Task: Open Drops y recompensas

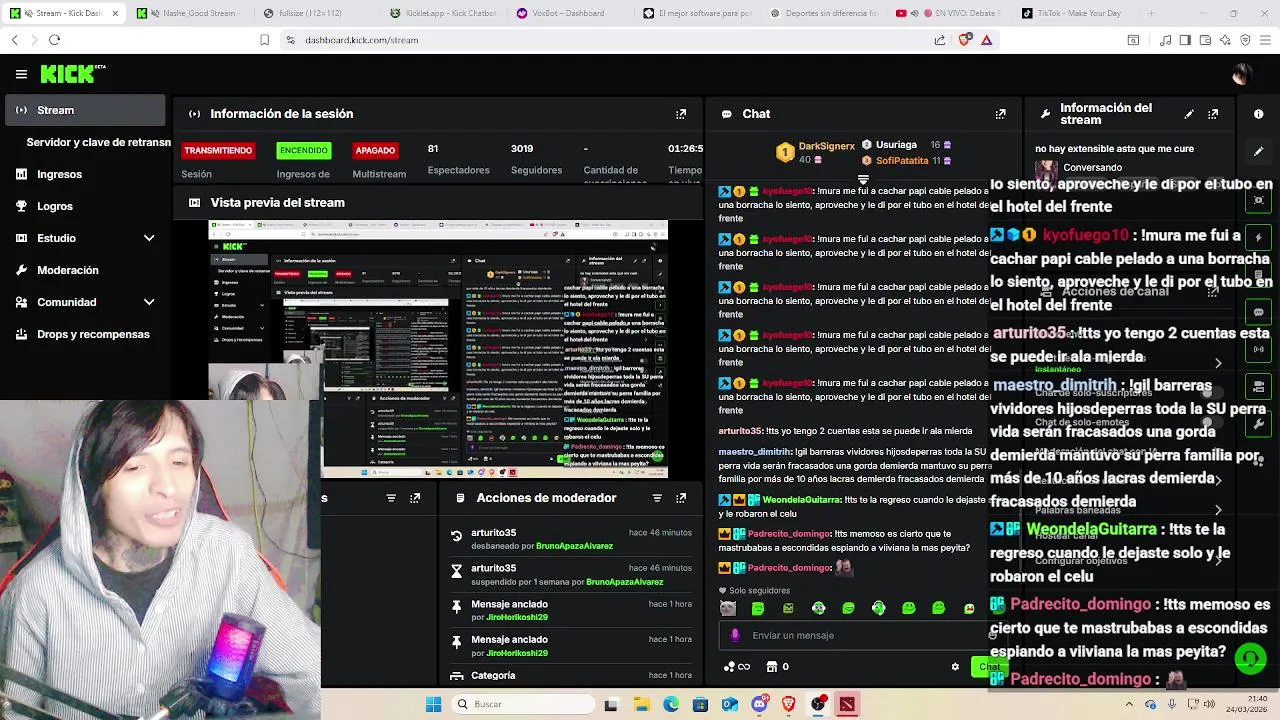Action: [x=85, y=334]
